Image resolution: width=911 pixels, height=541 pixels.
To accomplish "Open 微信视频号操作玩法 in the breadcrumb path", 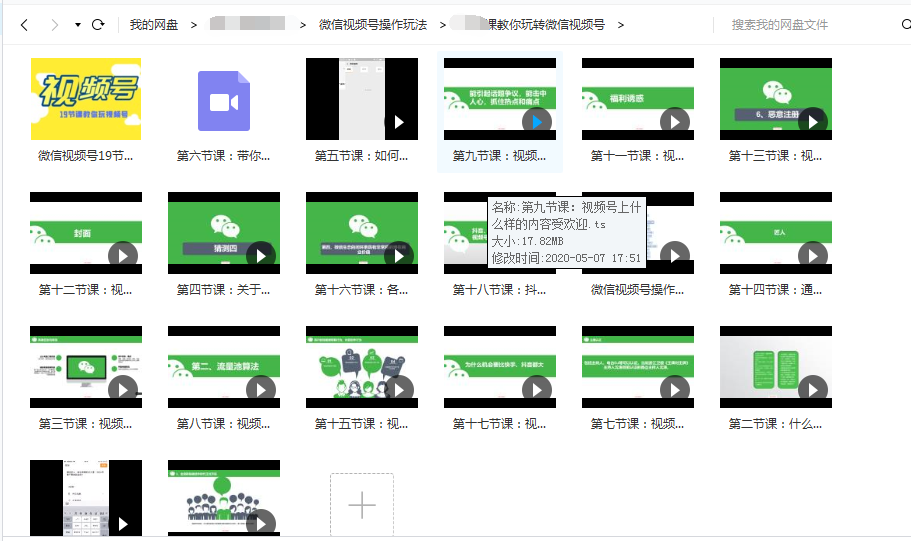I will tap(373, 25).
